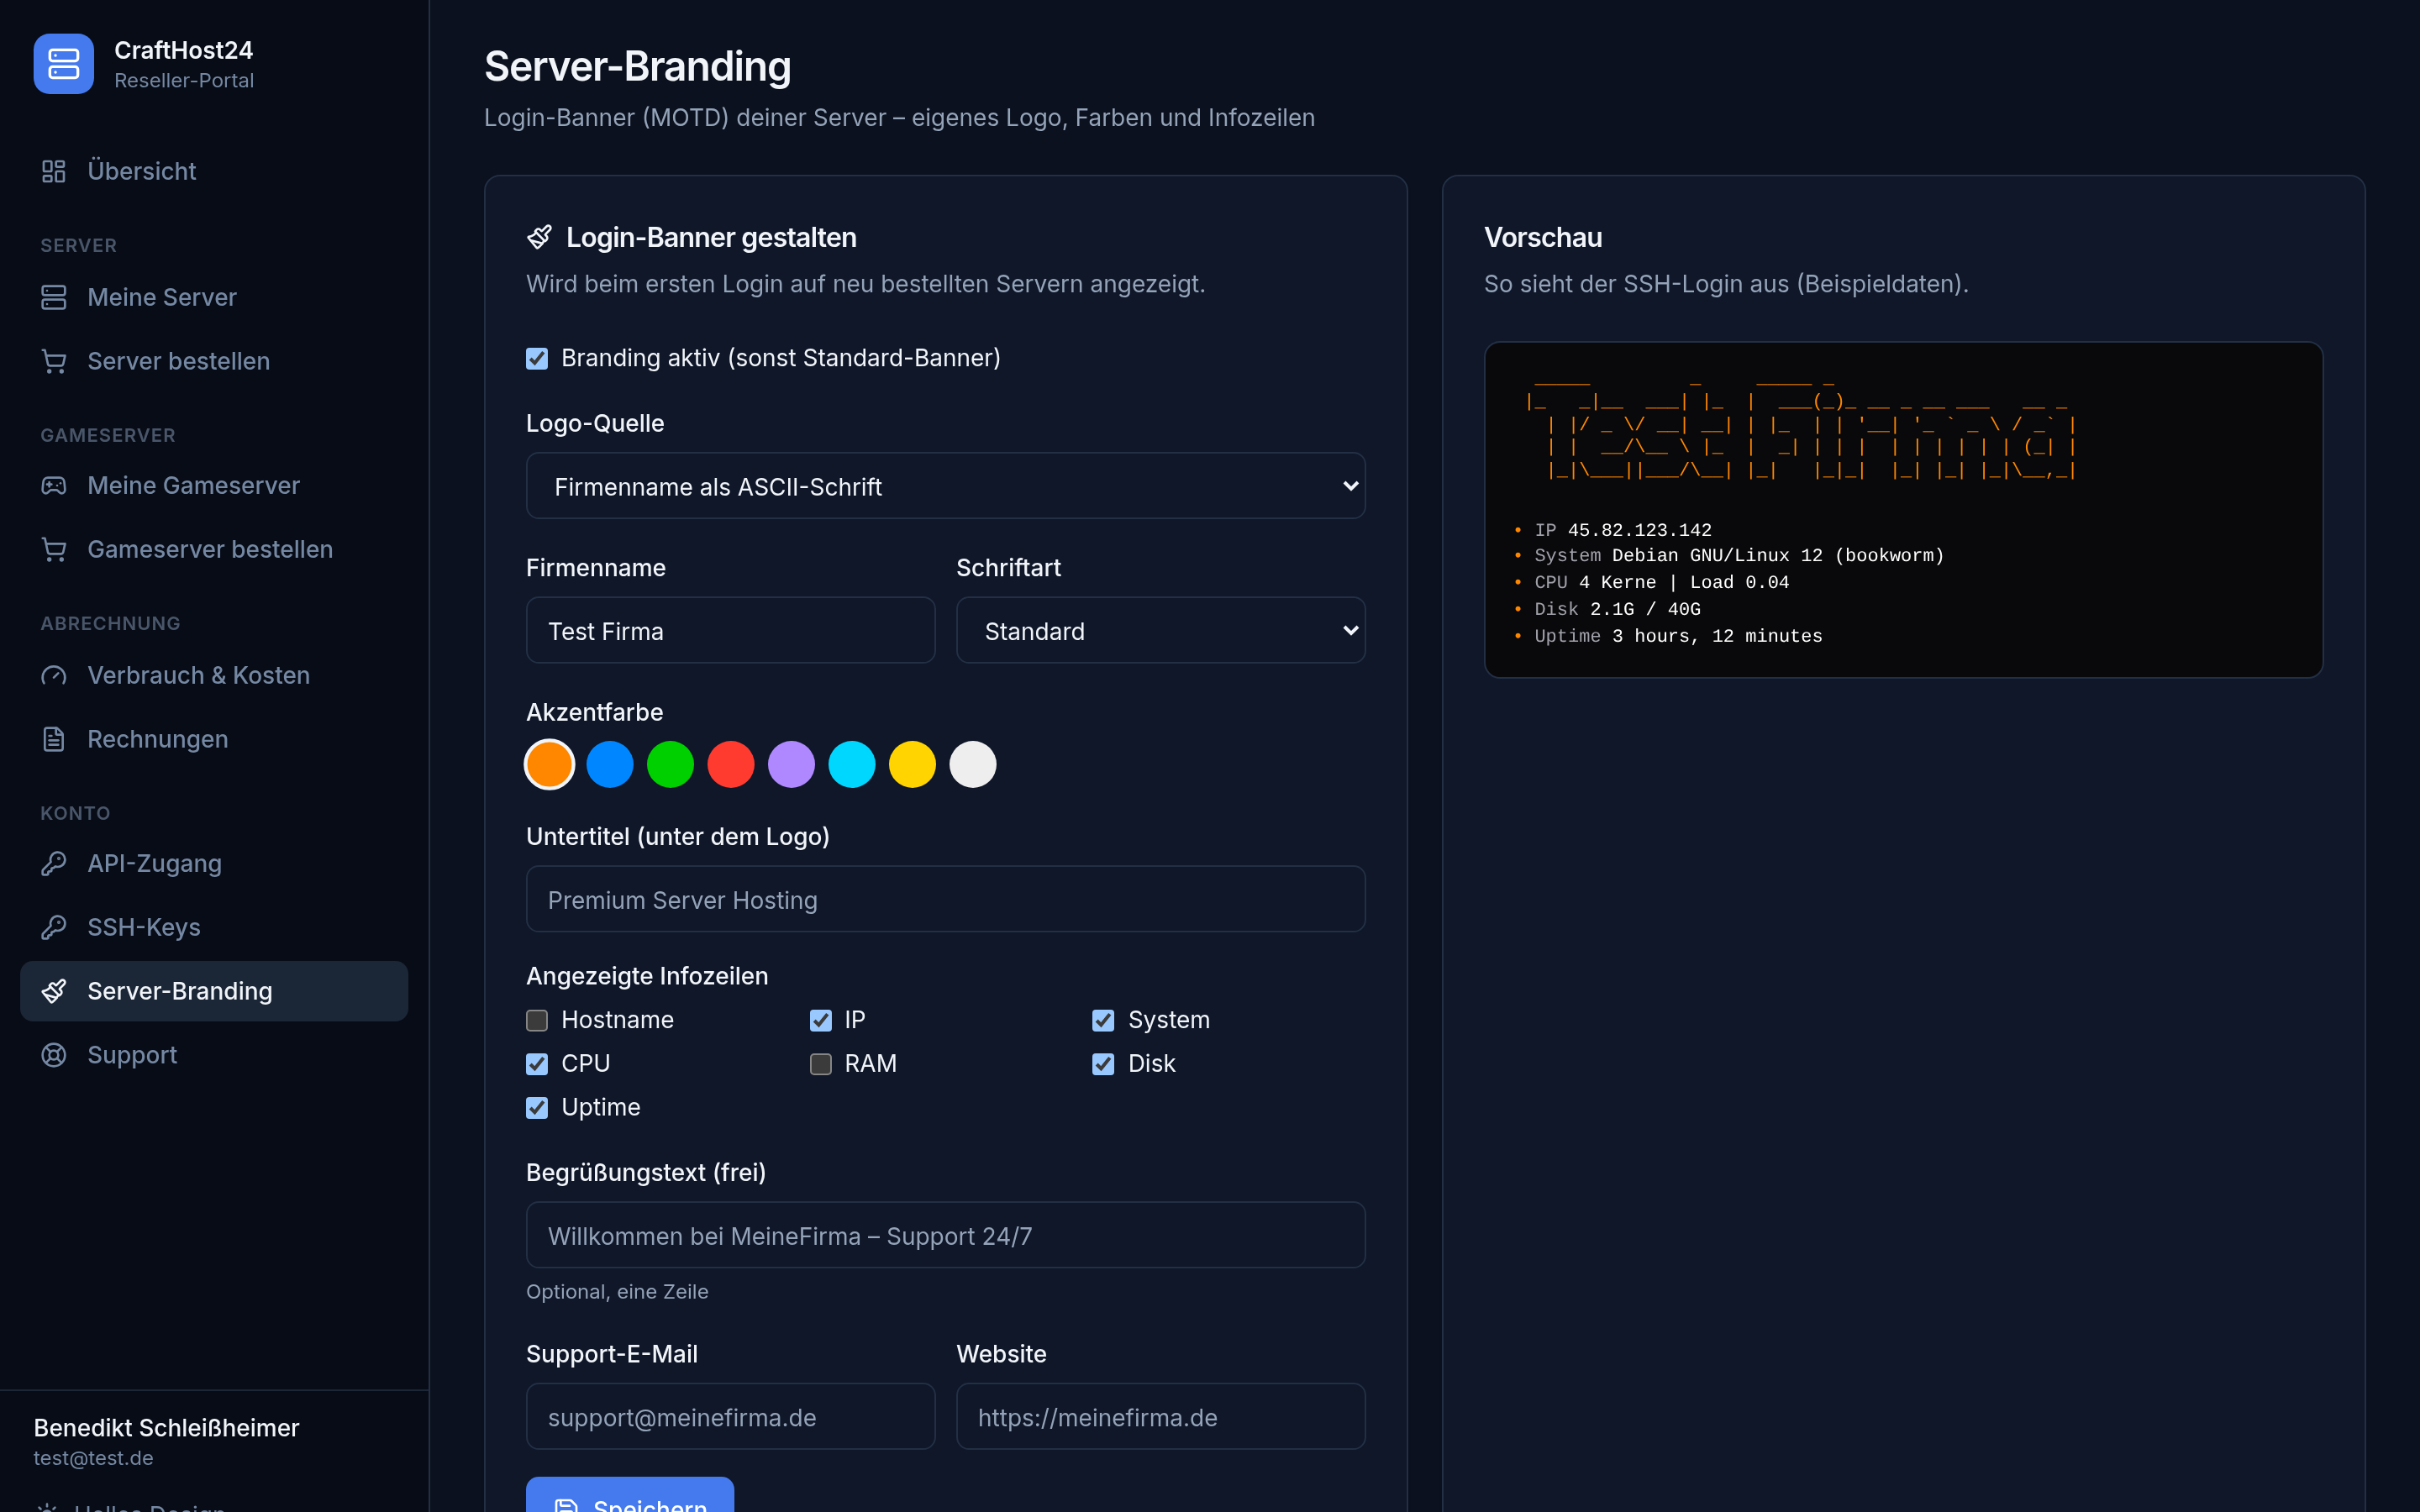Select Server-Branding in sidebar
Viewport: 2420px width, 1512px height.
click(x=214, y=991)
